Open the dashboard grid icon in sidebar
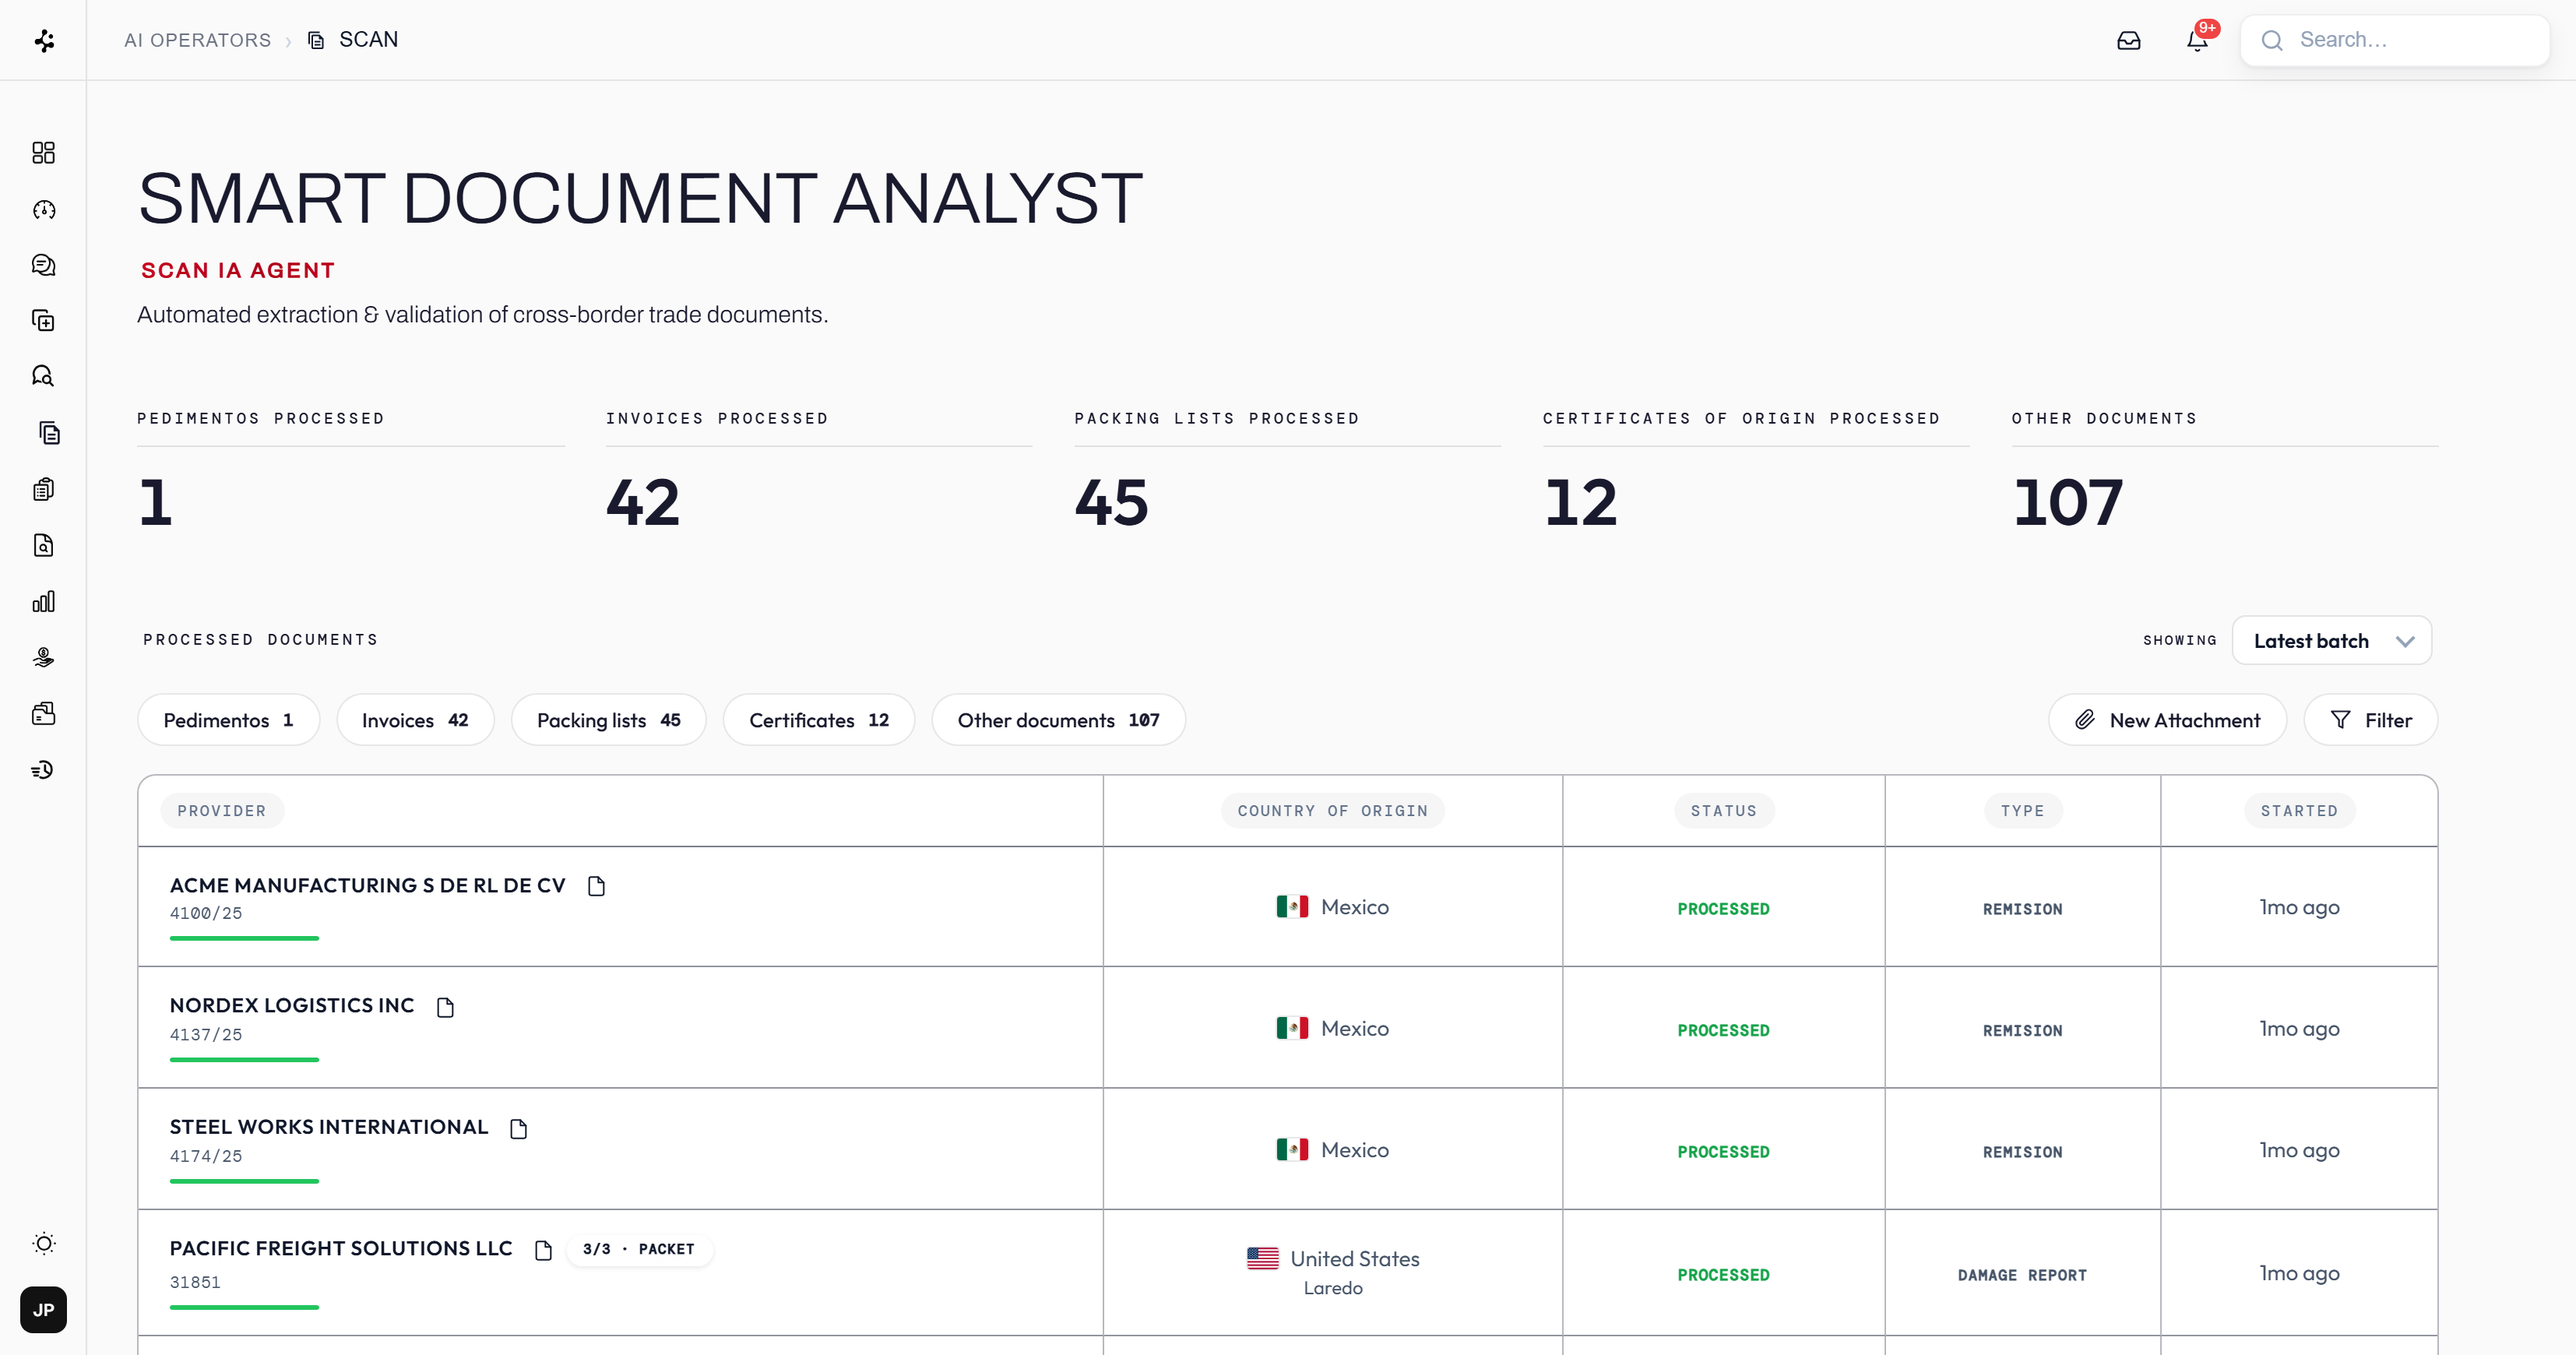Viewport: 2576px width, 1355px height. point(43,152)
